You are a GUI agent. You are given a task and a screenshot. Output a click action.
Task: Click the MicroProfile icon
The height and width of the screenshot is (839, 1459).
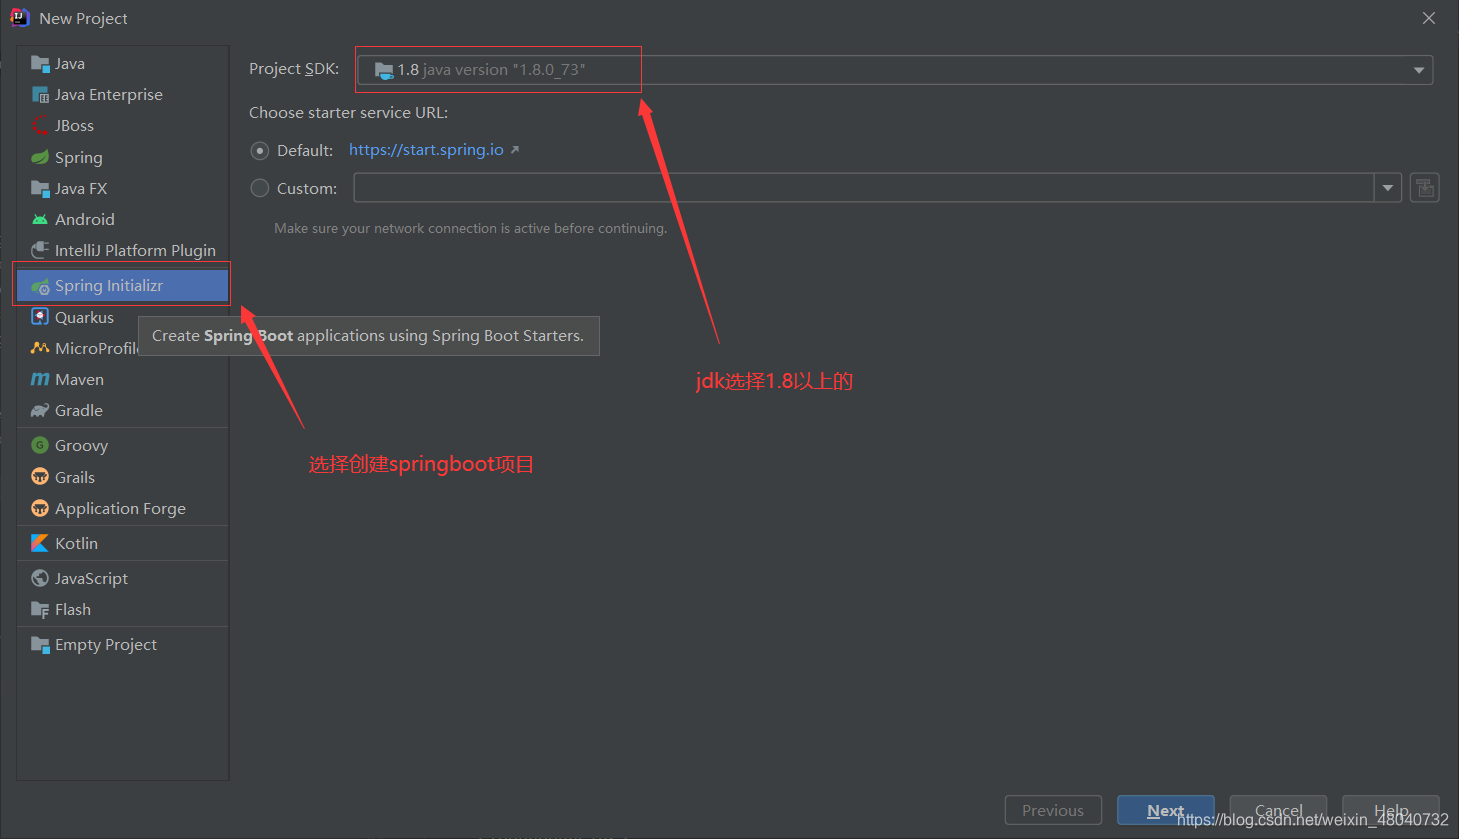pos(40,348)
